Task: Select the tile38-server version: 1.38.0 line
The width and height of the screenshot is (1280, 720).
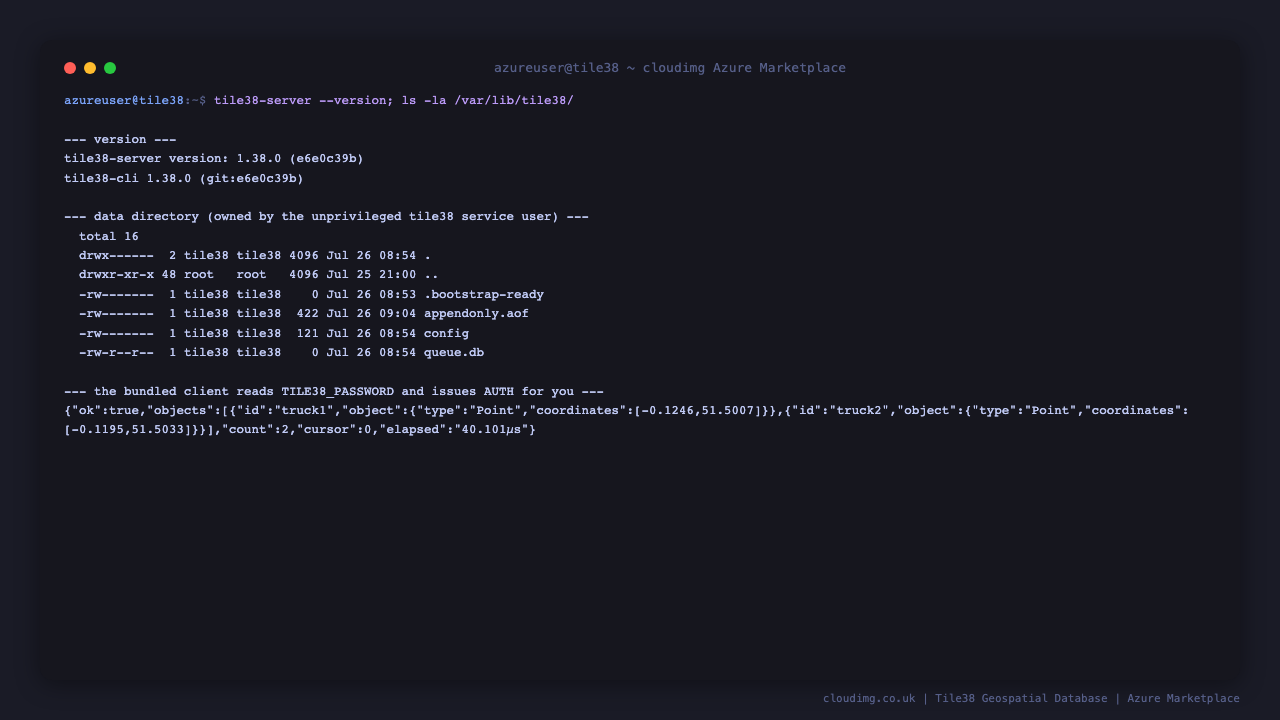Action: click(214, 159)
